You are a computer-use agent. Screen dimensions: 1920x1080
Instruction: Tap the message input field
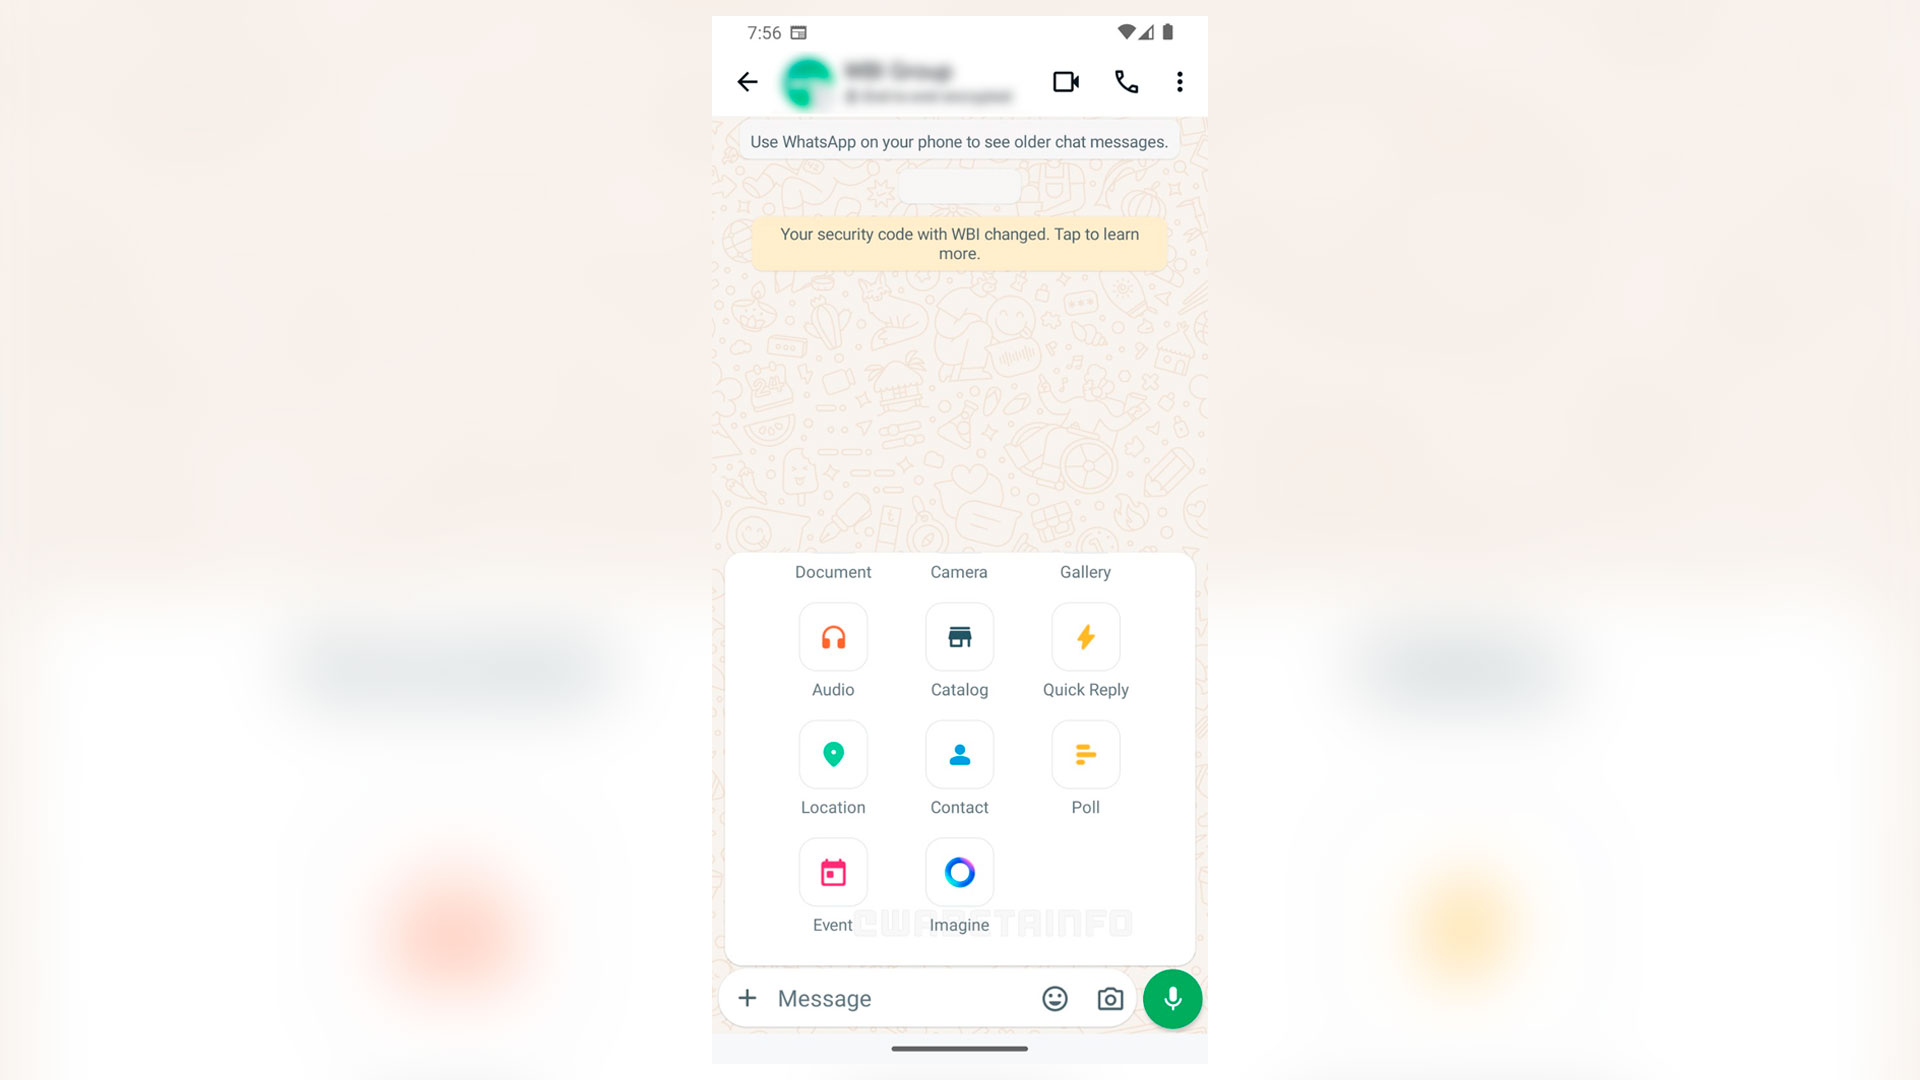pyautogui.click(x=903, y=998)
